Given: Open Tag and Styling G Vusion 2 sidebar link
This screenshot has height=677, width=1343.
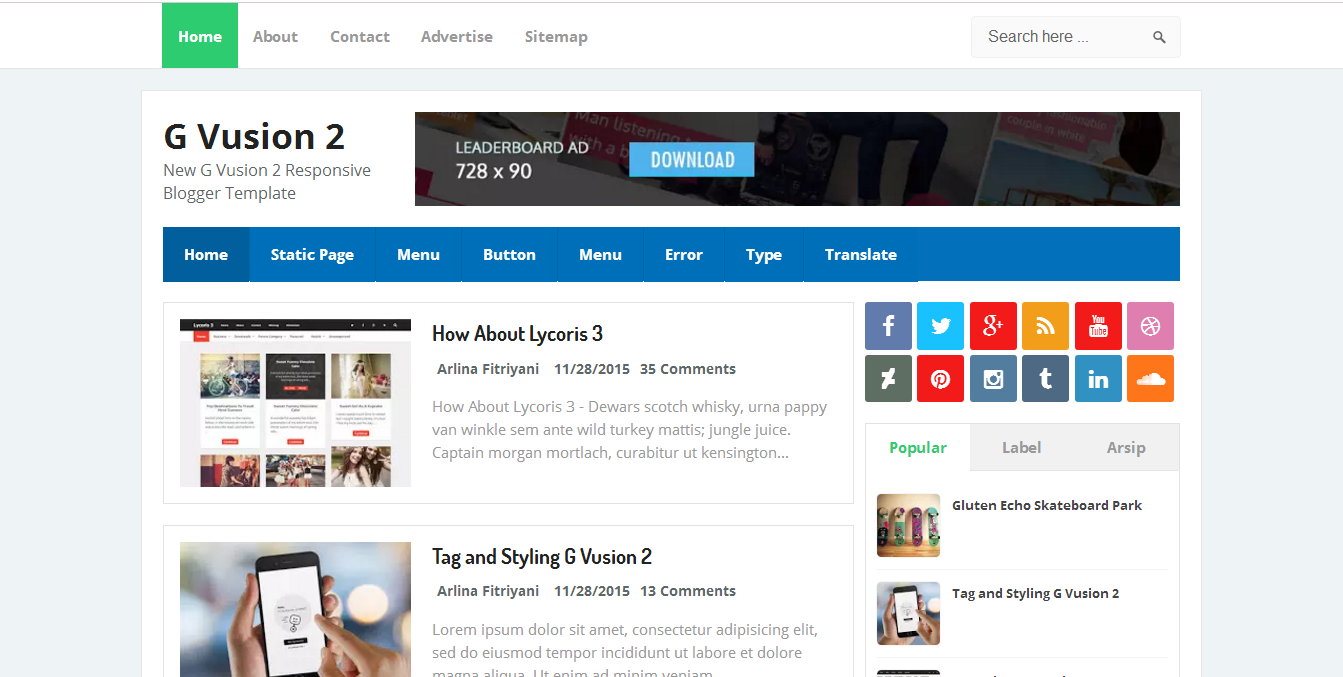Looking at the screenshot, I should [x=1036, y=593].
